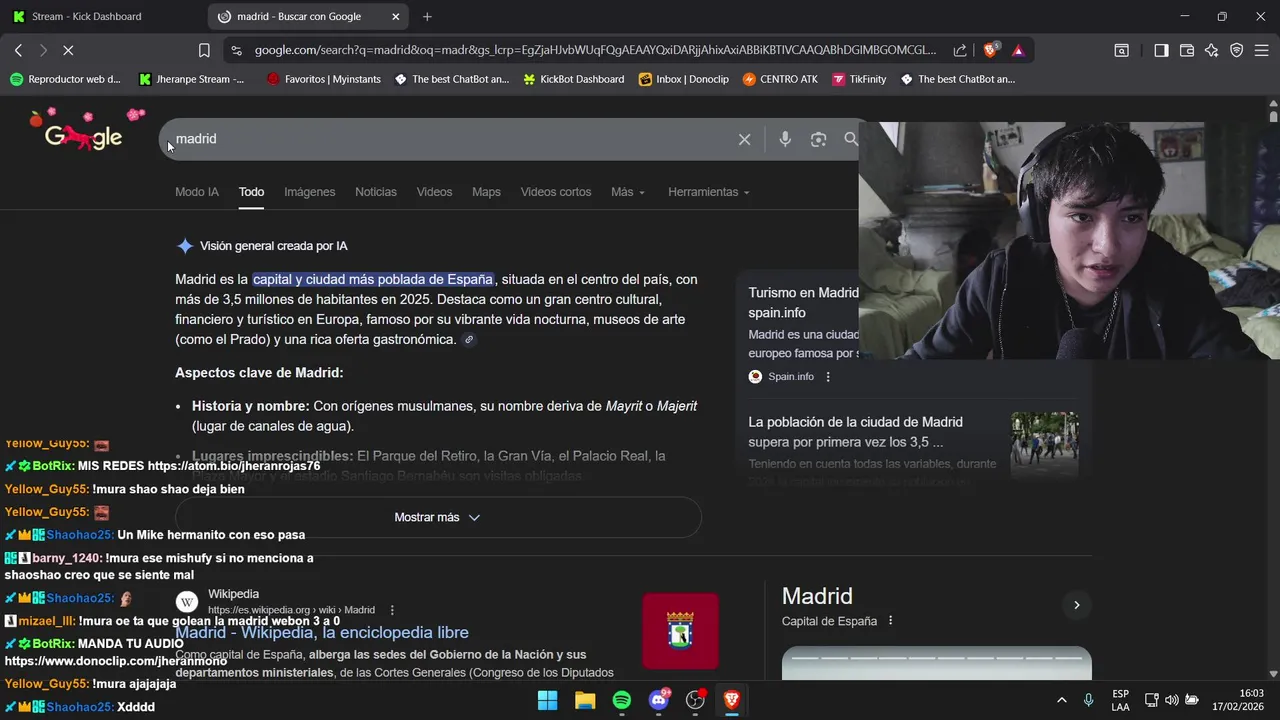Expand the Más dropdown

pyautogui.click(x=628, y=192)
